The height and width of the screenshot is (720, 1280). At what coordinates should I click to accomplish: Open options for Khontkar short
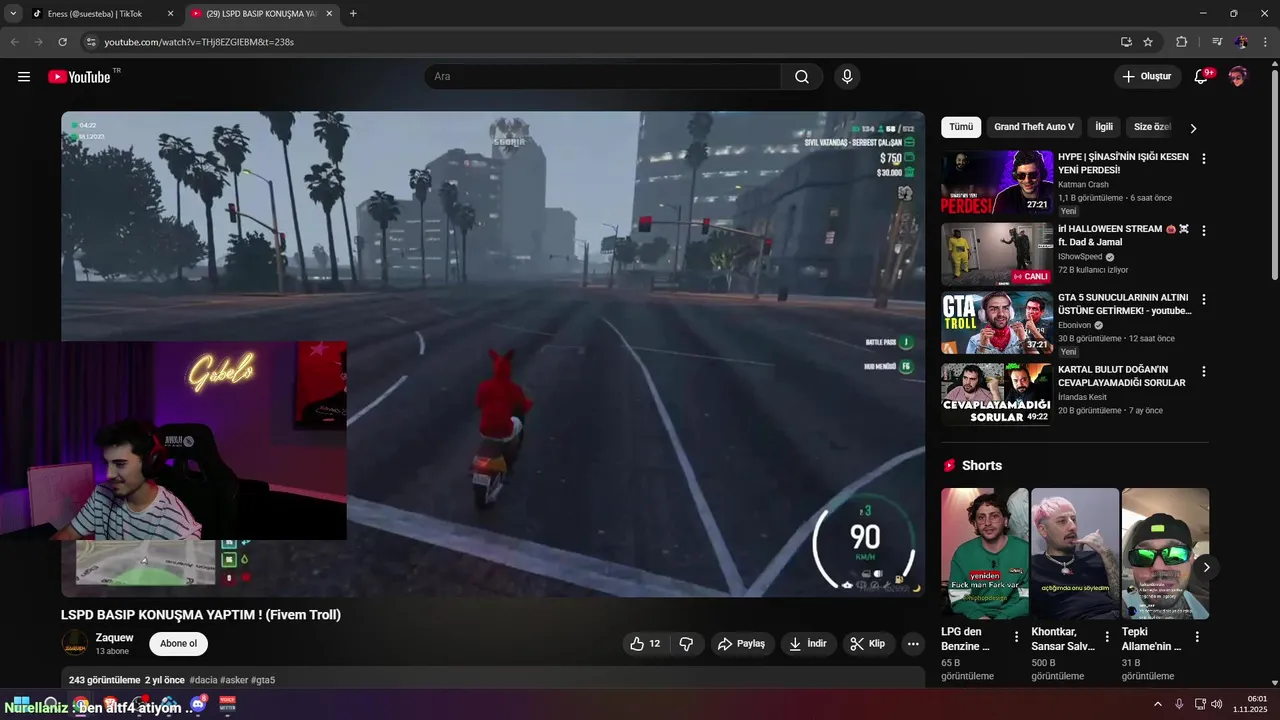[1107, 637]
